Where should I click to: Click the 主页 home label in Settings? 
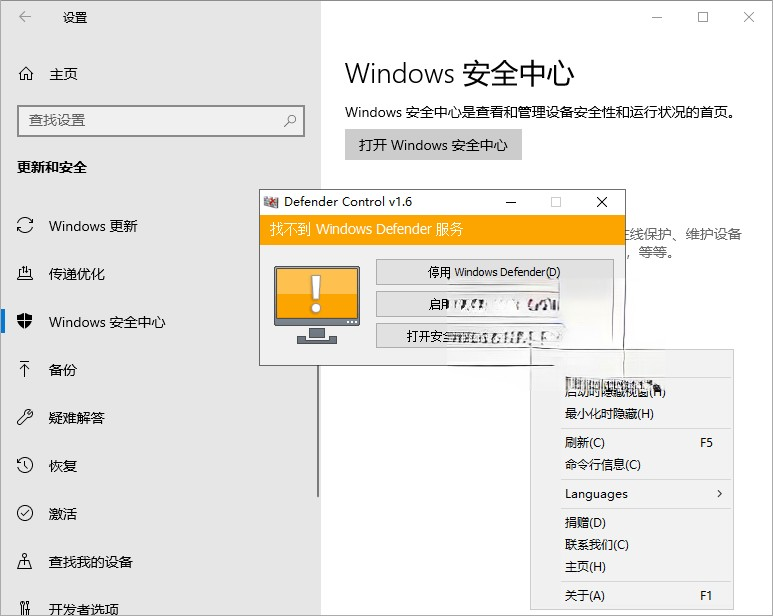pos(63,74)
